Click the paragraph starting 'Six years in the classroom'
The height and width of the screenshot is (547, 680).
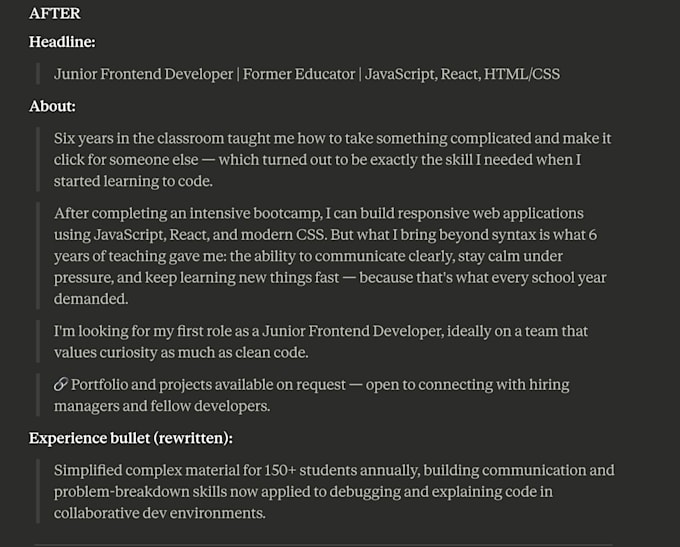pos(332,160)
